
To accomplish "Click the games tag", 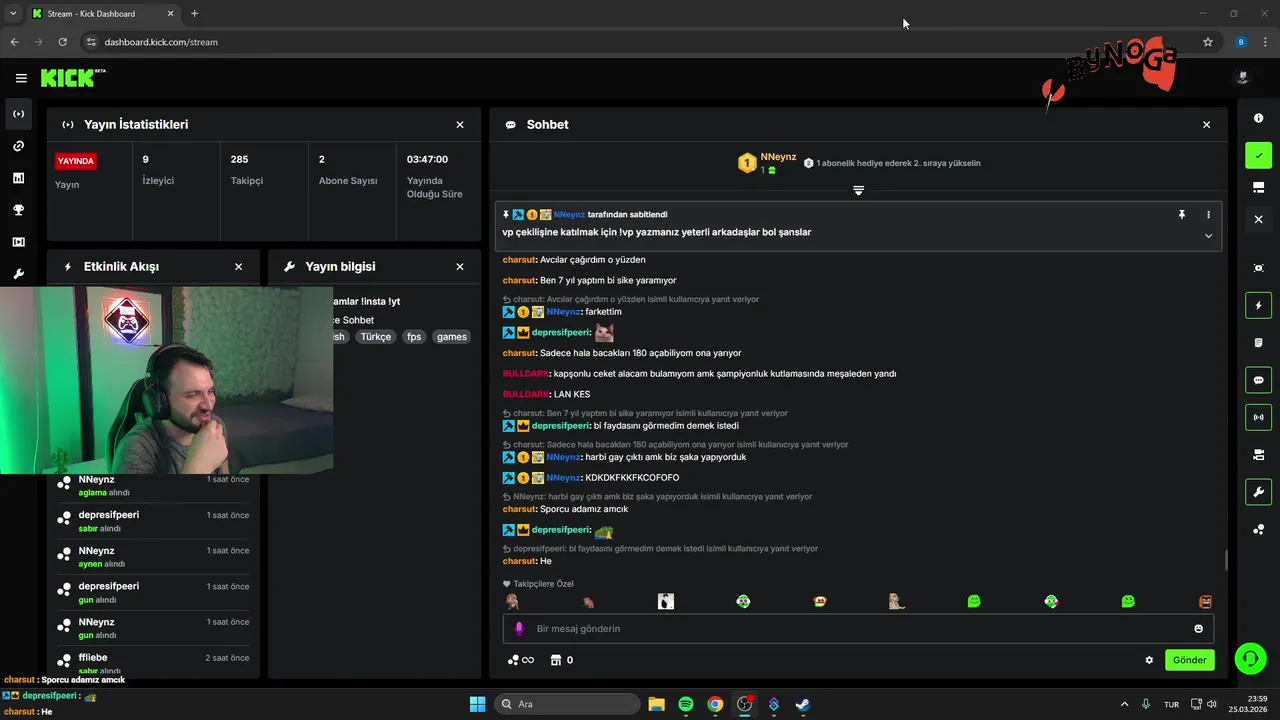I will pyautogui.click(x=452, y=337).
